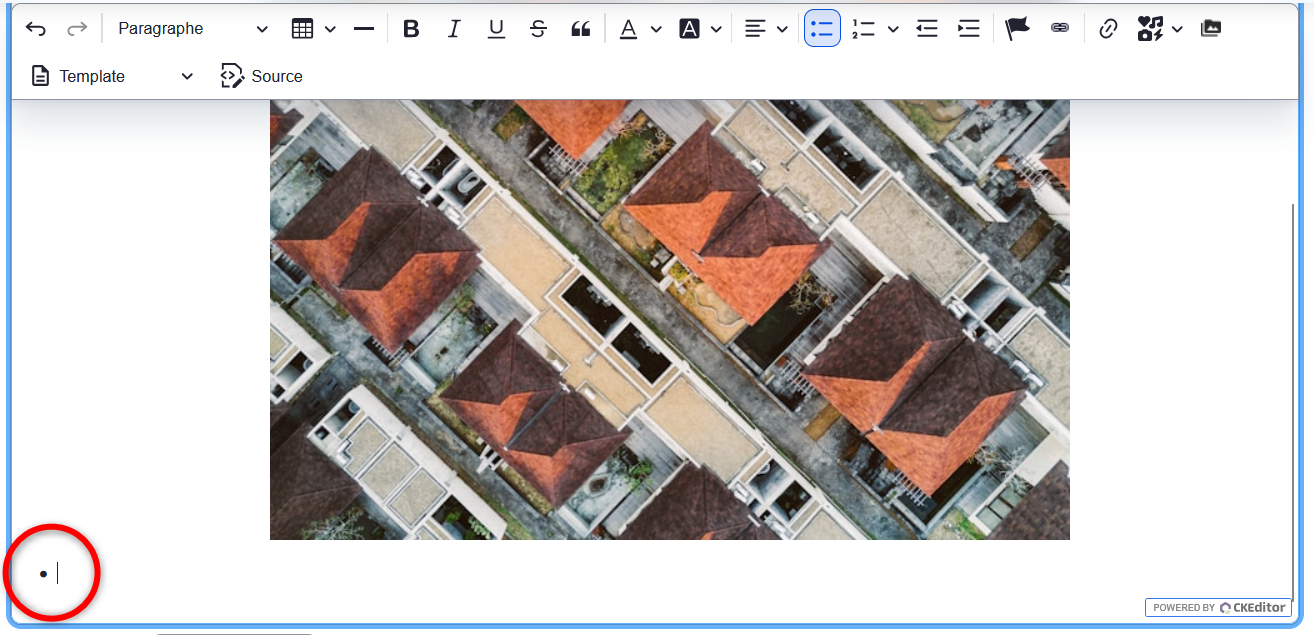Open the text alignment options

(755, 29)
